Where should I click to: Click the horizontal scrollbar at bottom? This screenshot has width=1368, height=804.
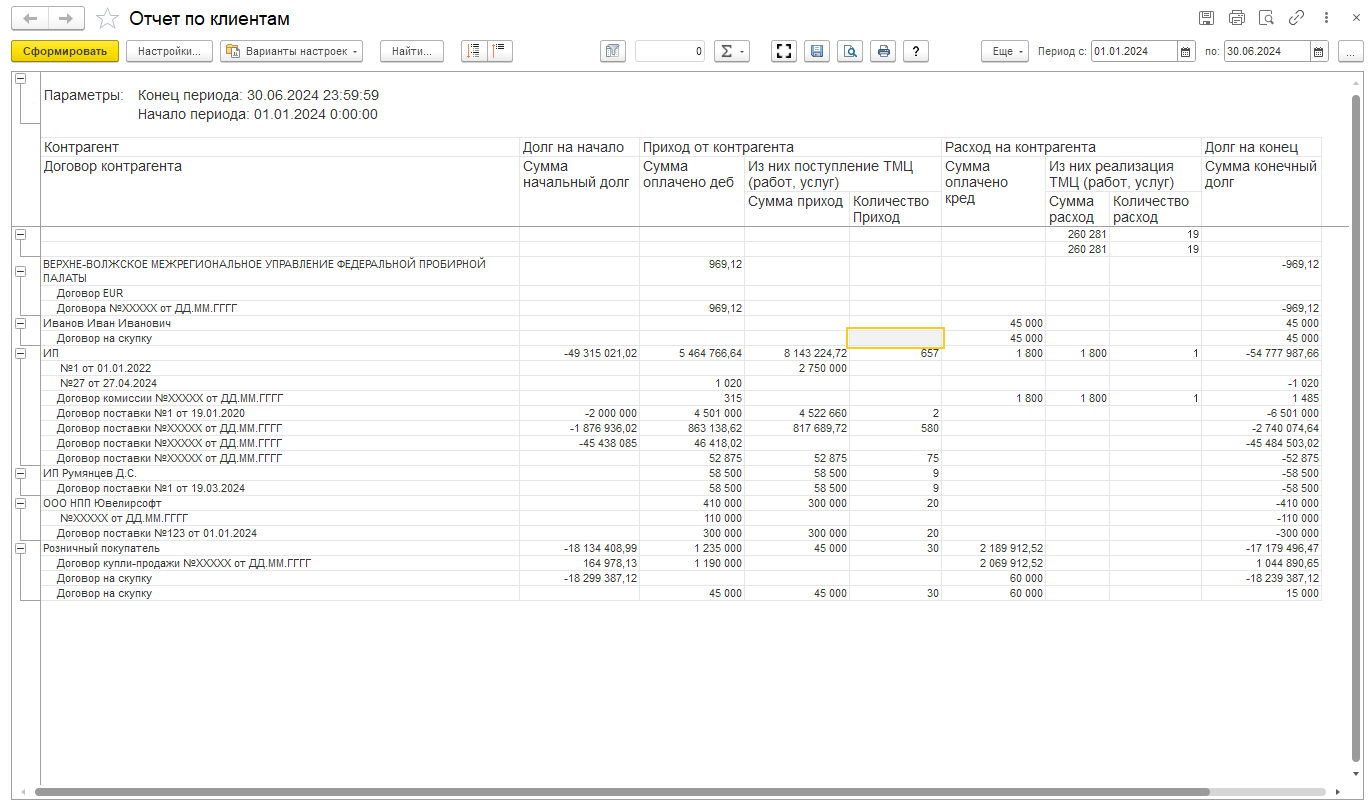pyautogui.click(x=620, y=792)
